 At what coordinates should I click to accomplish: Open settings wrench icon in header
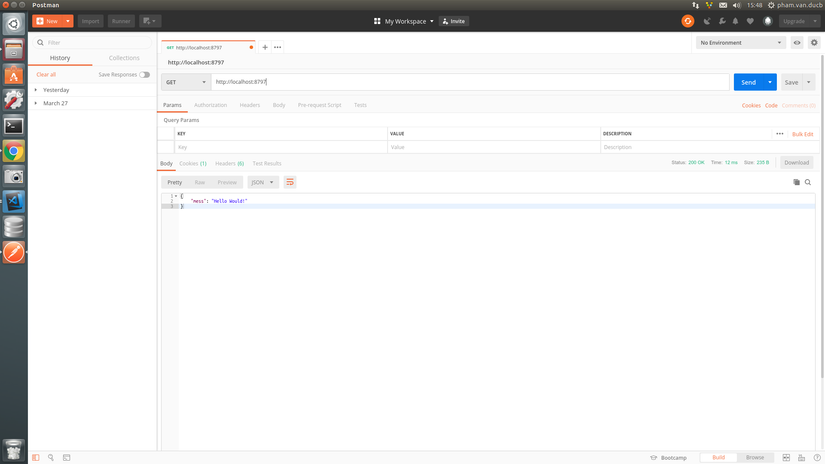pyautogui.click(x=722, y=21)
